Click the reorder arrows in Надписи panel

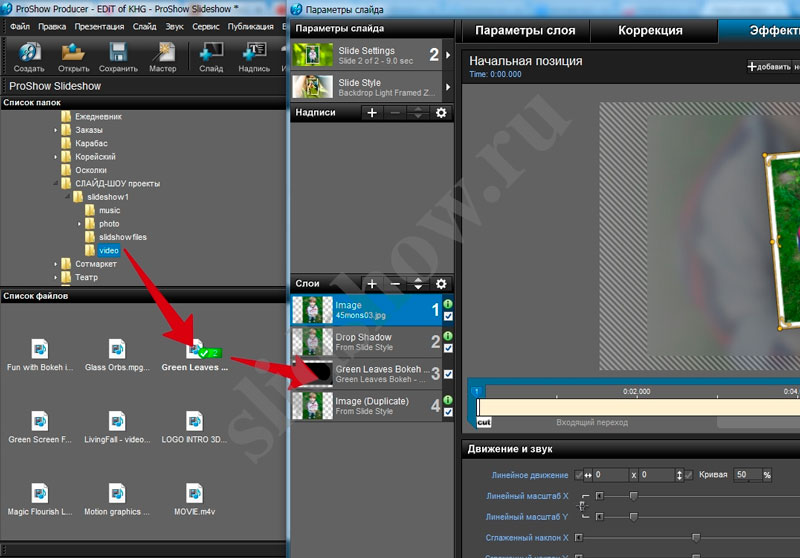418,113
